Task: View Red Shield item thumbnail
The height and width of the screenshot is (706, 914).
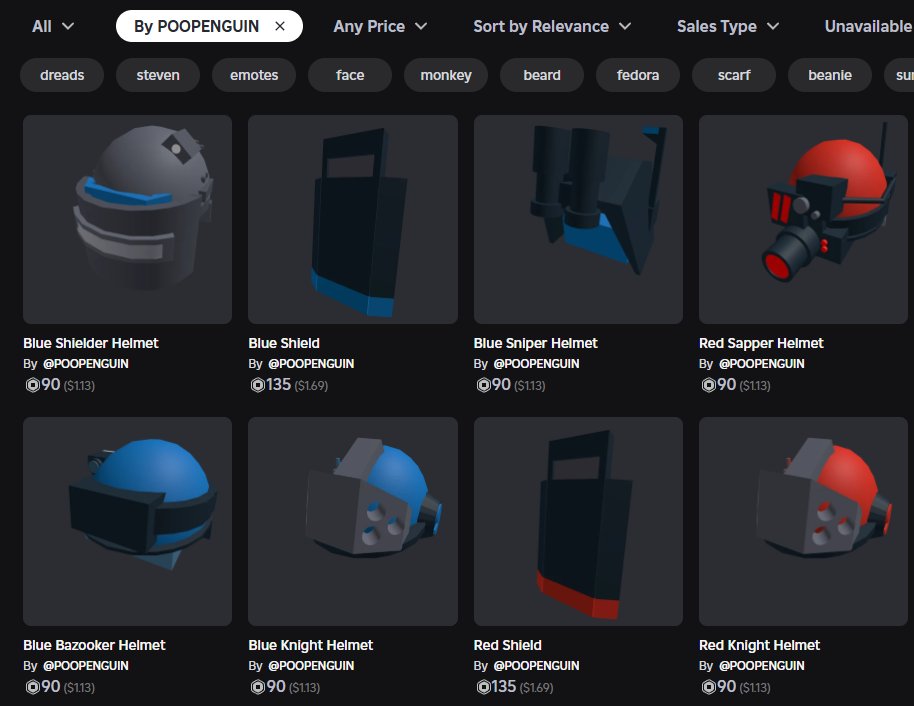Action: pos(578,521)
